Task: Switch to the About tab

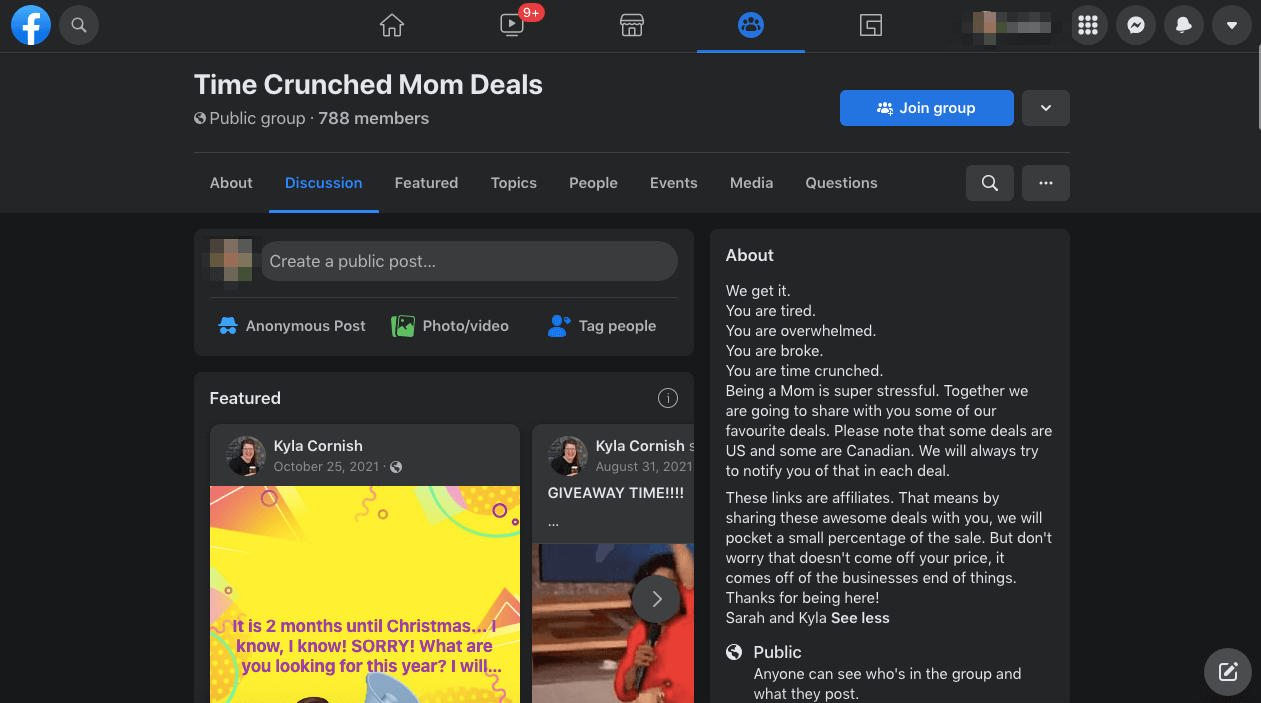Action: tap(231, 183)
